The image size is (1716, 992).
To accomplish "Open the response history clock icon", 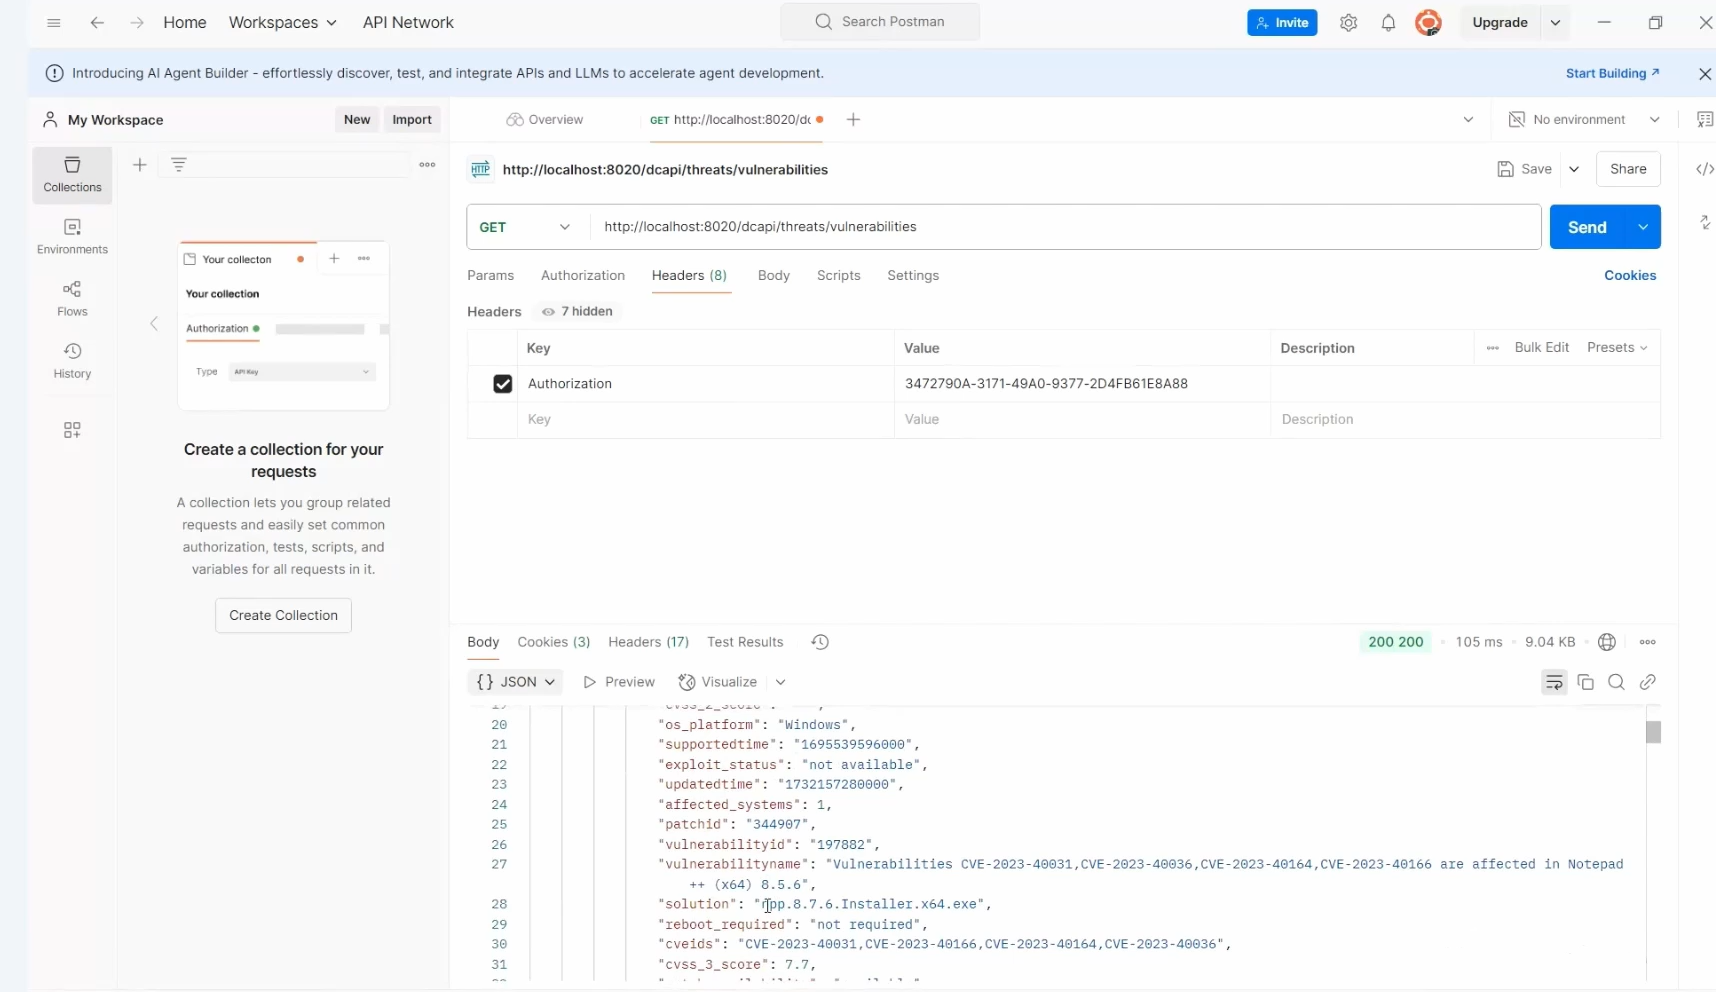I will coord(820,642).
